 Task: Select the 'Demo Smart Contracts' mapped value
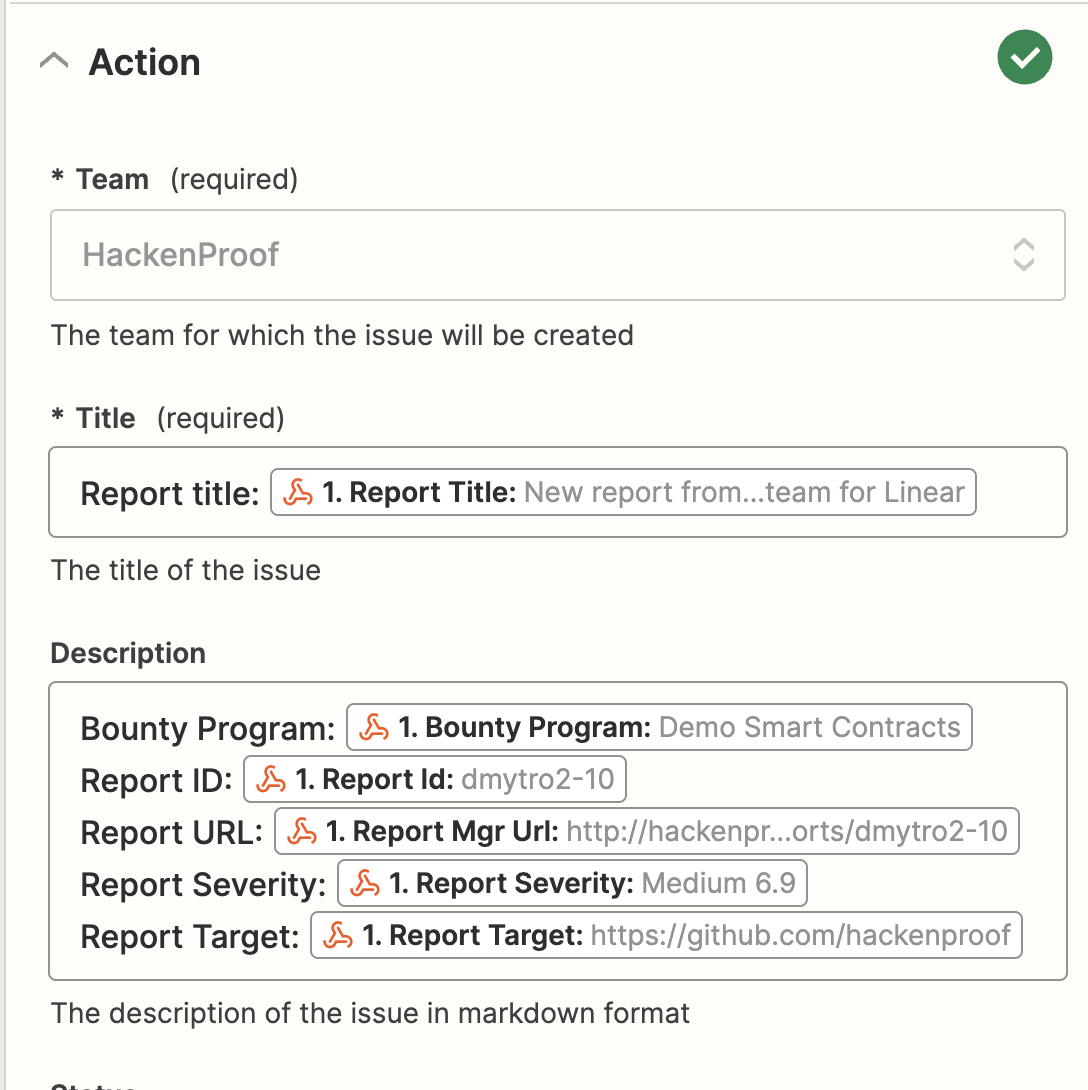point(809,728)
